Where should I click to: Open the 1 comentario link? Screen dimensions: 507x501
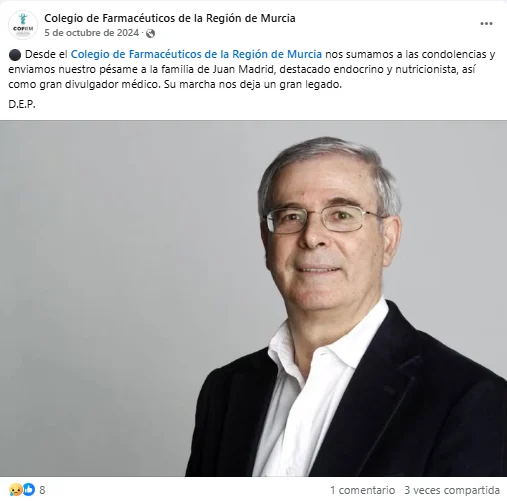tap(362, 490)
